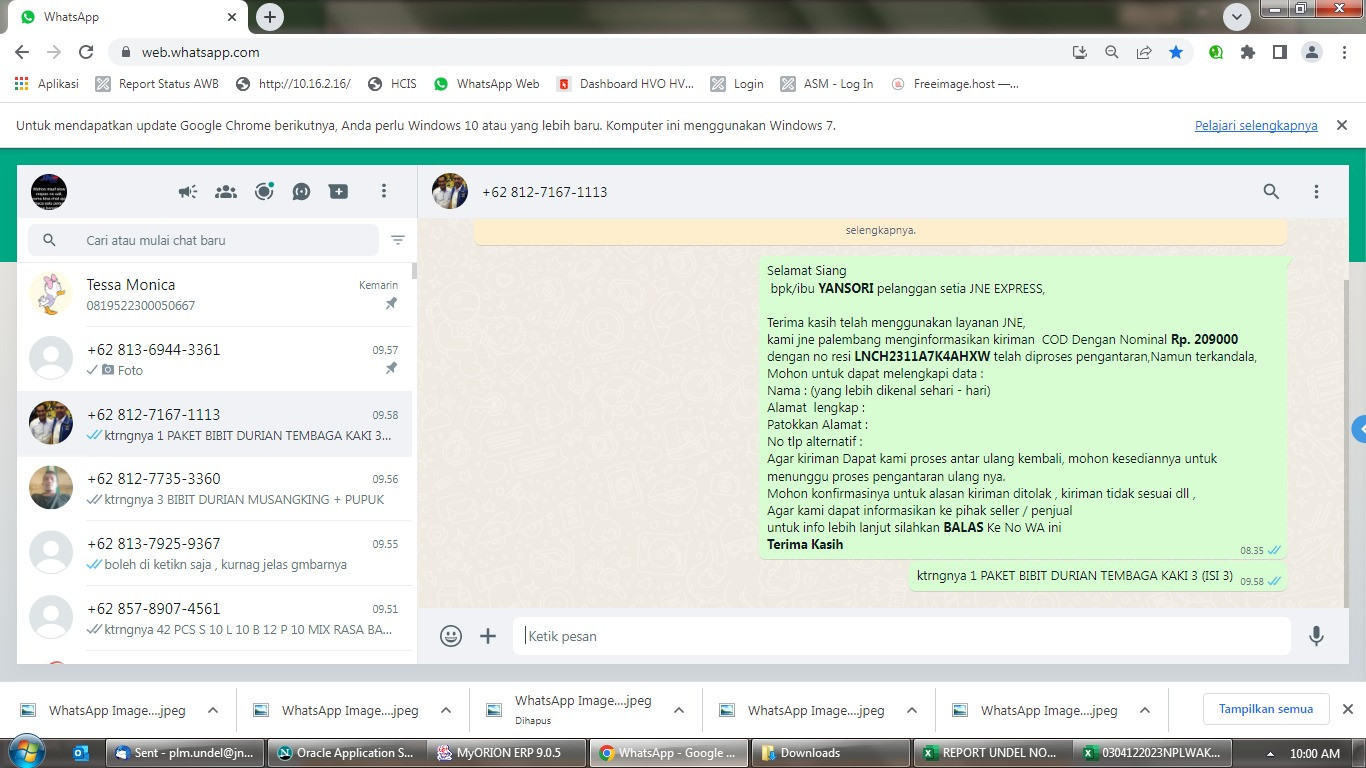Open the tab search chevron
Viewport: 1366px width, 768px height.
(x=1237, y=17)
